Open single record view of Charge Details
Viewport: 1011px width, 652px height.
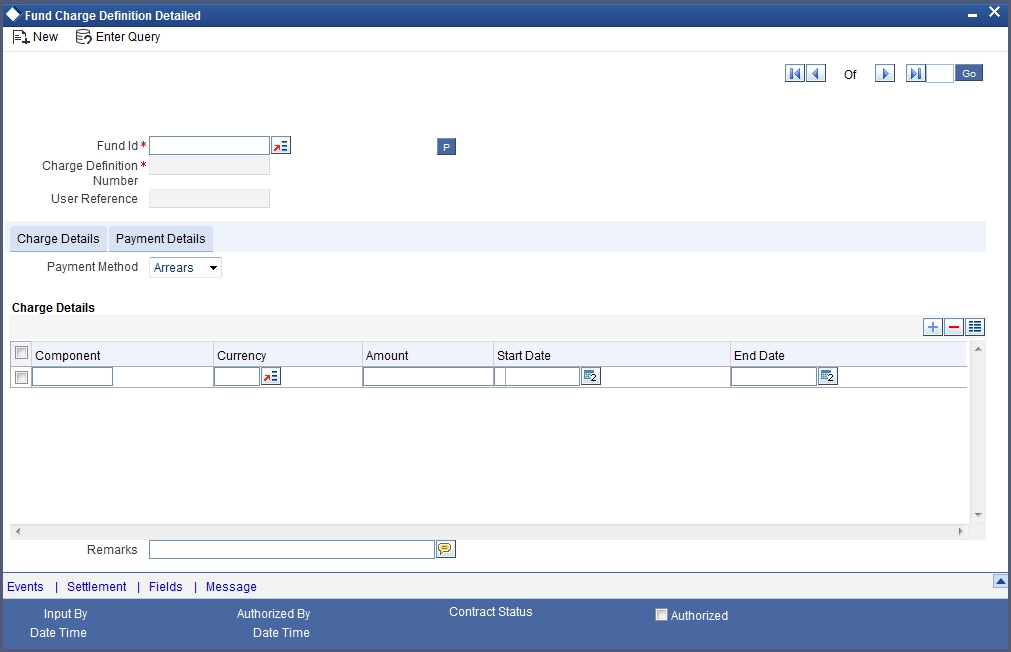coord(975,327)
